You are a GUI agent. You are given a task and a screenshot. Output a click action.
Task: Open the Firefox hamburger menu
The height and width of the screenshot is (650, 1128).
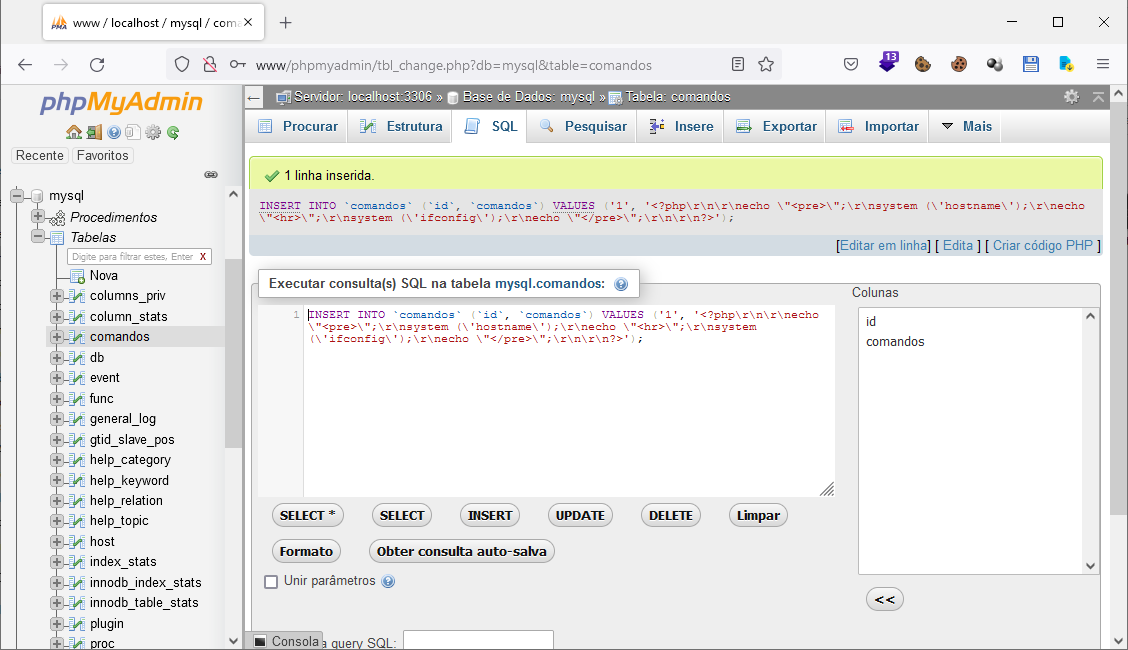tap(1103, 65)
